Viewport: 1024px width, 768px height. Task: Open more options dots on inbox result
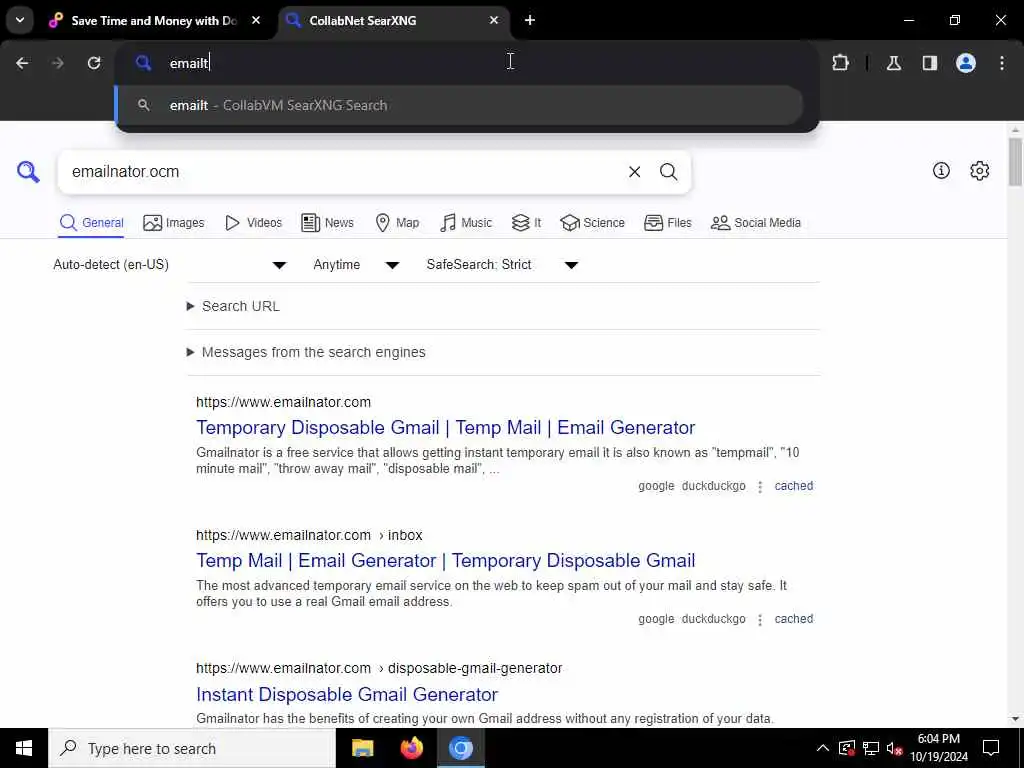pos(760,620)
